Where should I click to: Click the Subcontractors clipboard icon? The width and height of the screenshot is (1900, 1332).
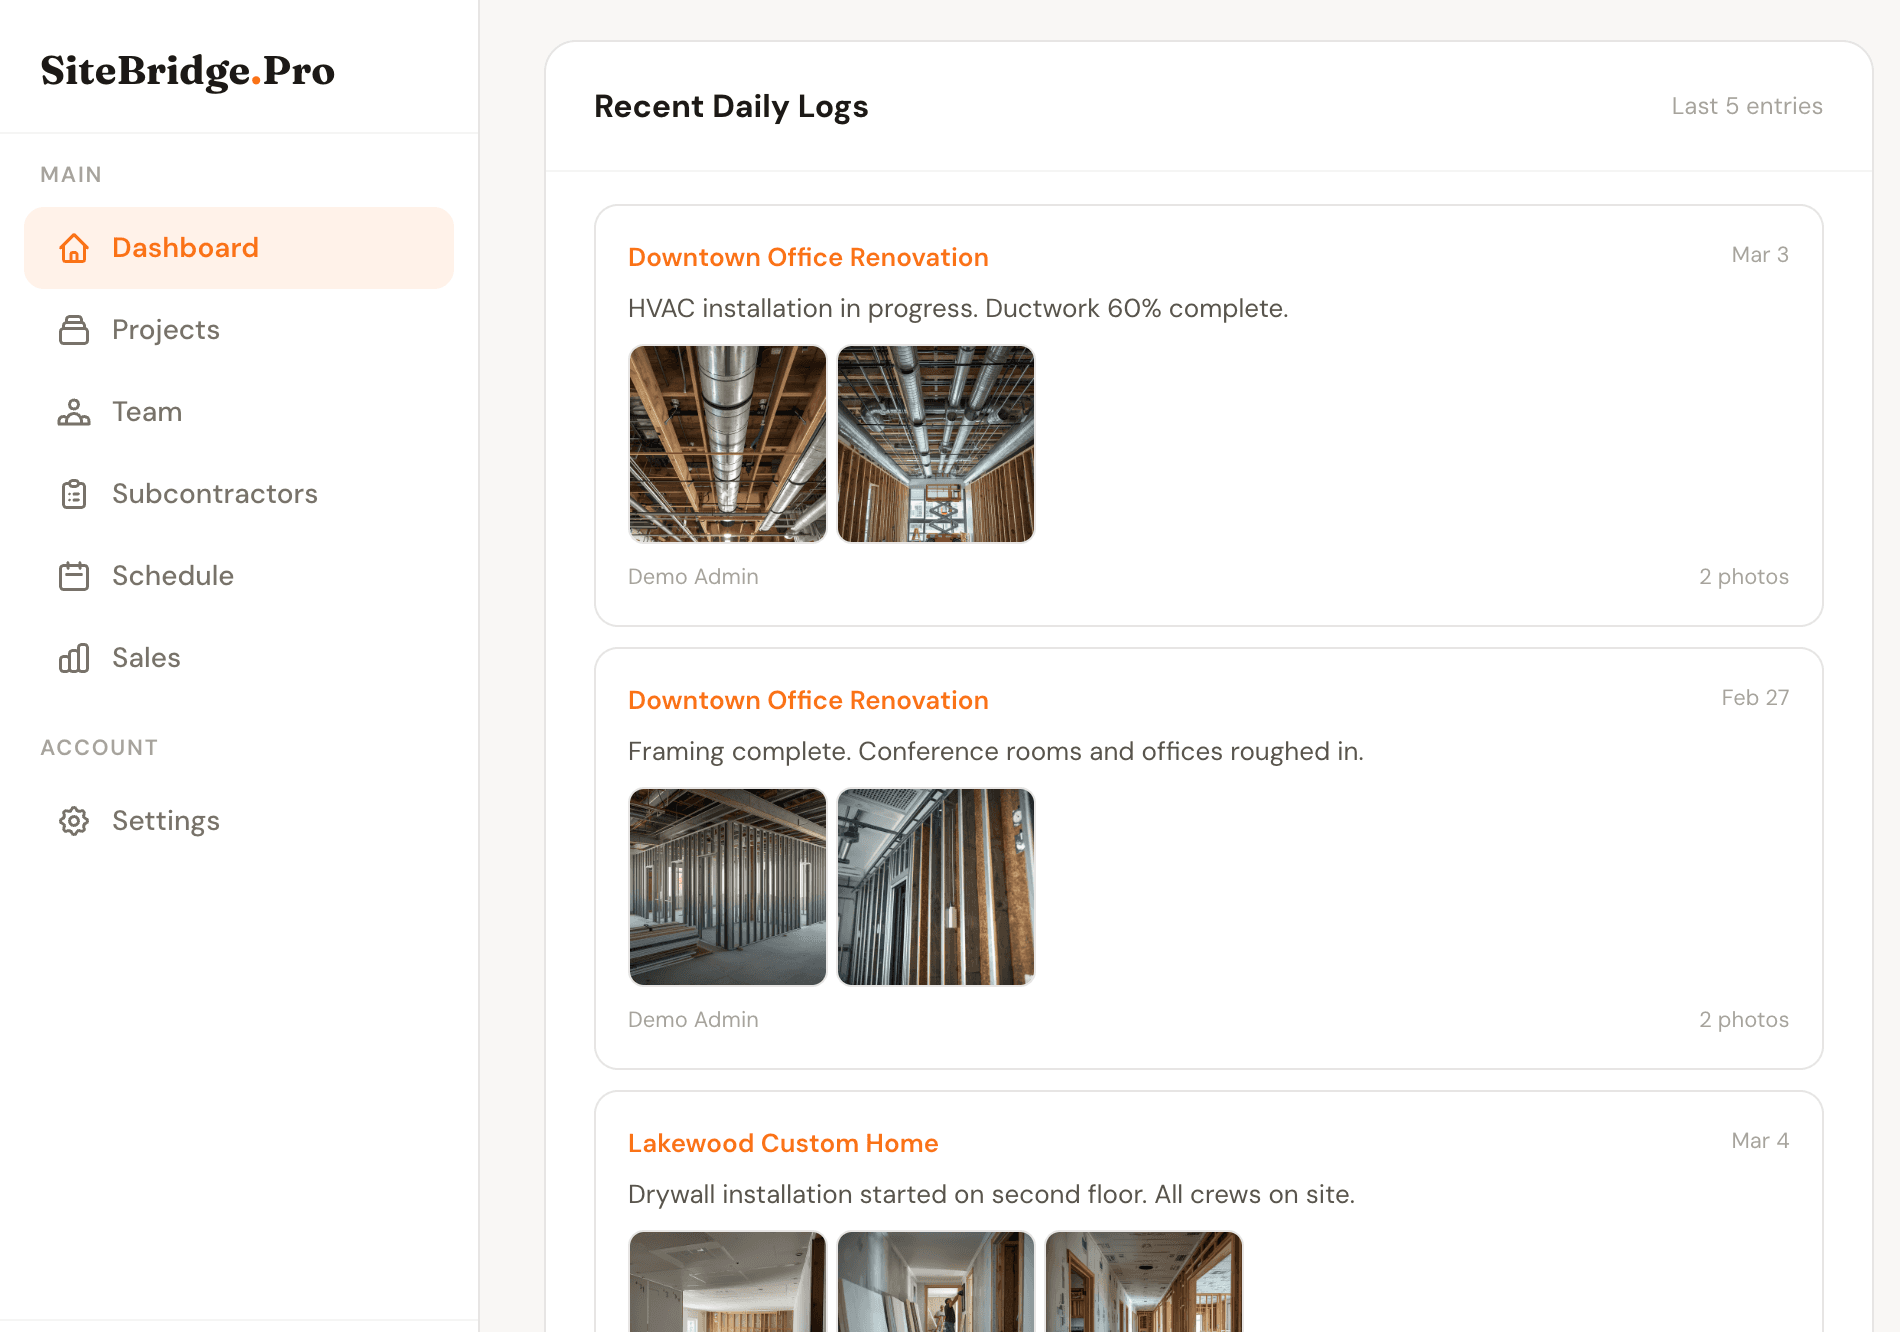74,494
